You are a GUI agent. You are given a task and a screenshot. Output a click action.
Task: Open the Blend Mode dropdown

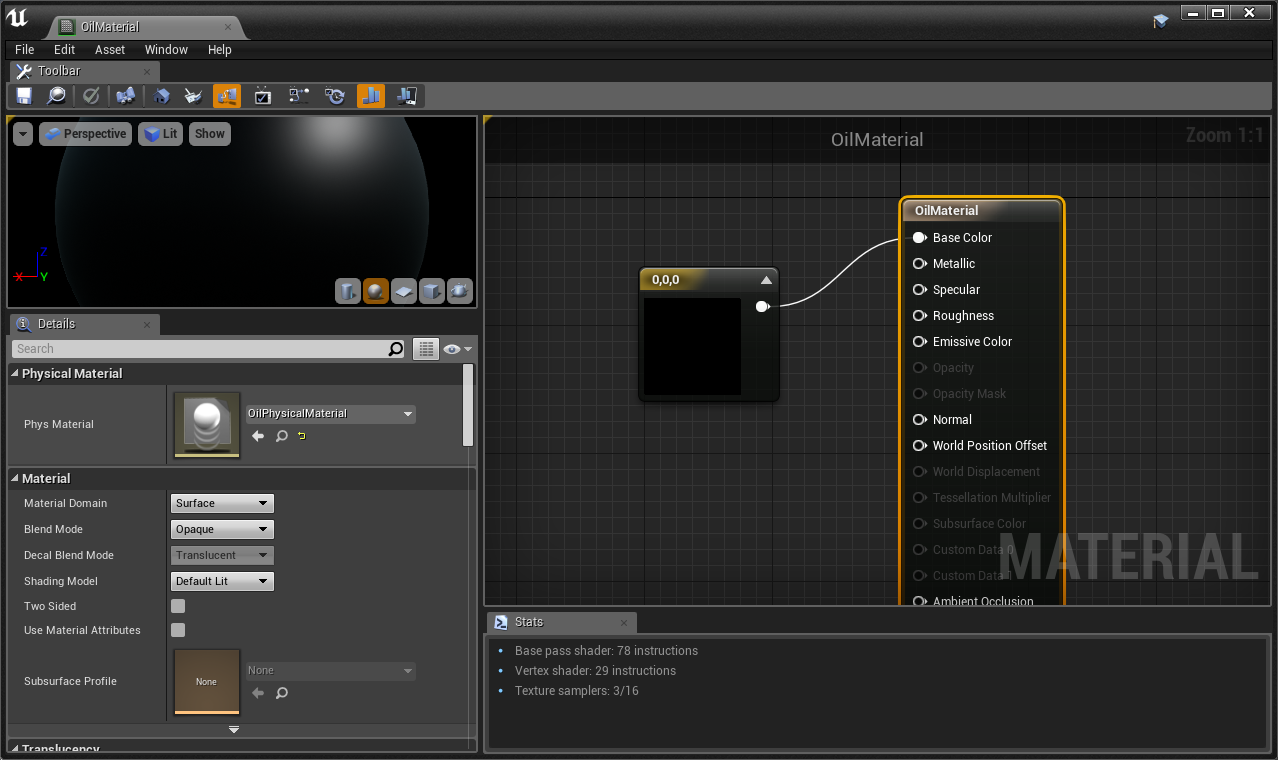tap(222, 529)
